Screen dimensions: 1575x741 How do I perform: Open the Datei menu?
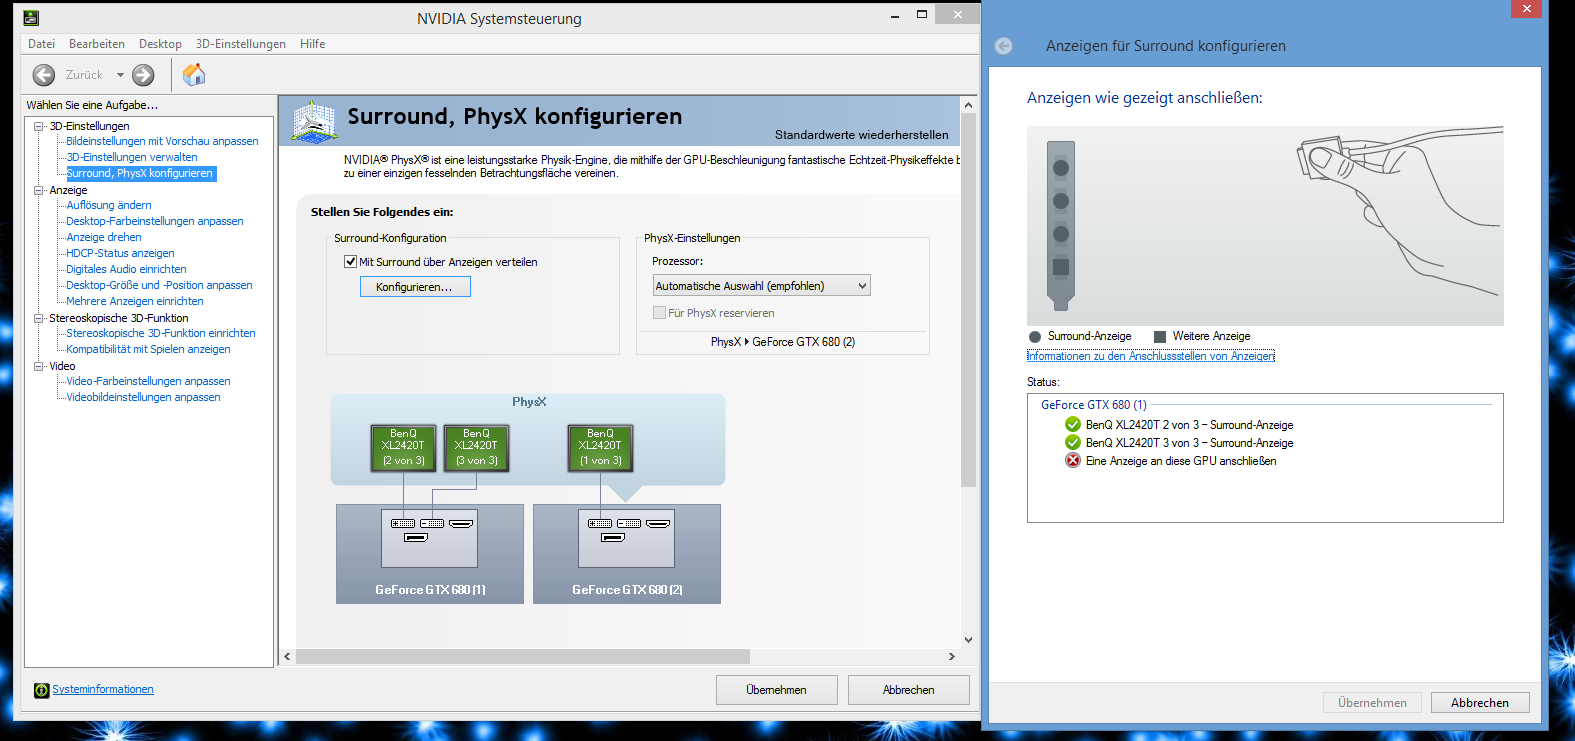[x=42, y=44]
